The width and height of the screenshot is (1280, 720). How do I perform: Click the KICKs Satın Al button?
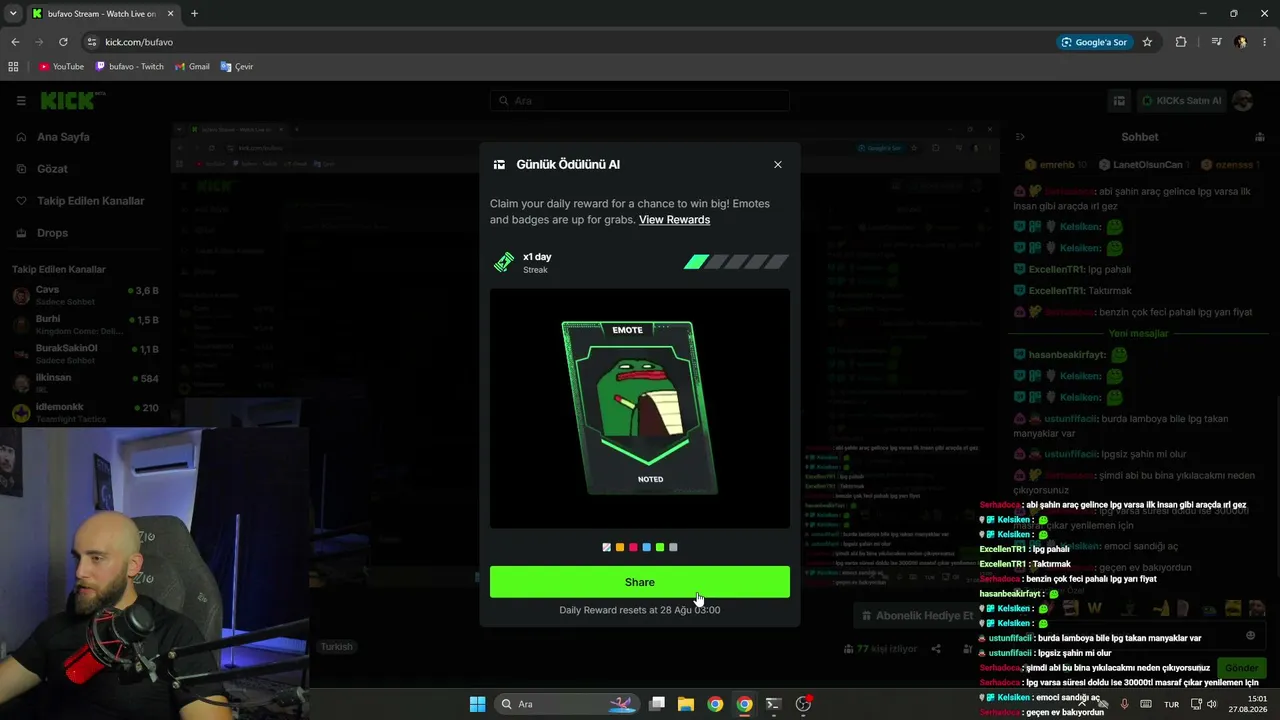click(x=1180, y=101)
